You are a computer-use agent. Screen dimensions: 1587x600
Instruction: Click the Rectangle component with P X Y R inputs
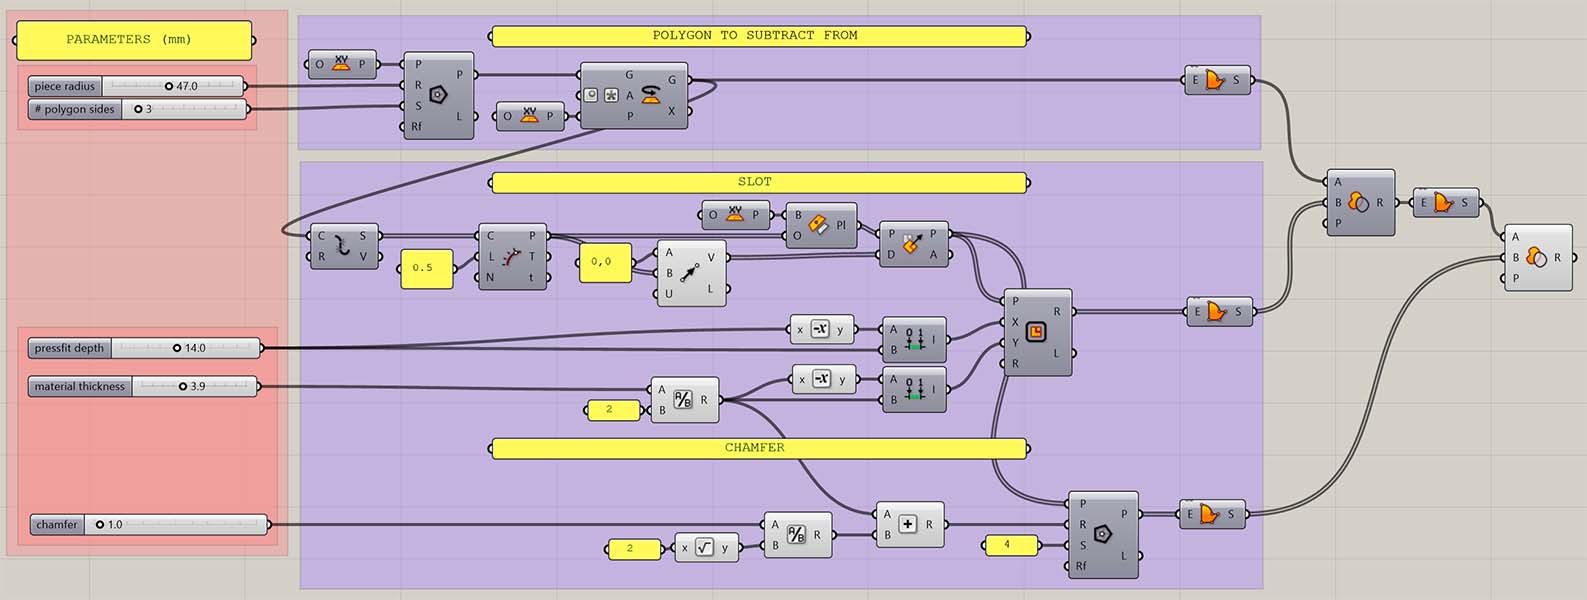click(1037, 333)
